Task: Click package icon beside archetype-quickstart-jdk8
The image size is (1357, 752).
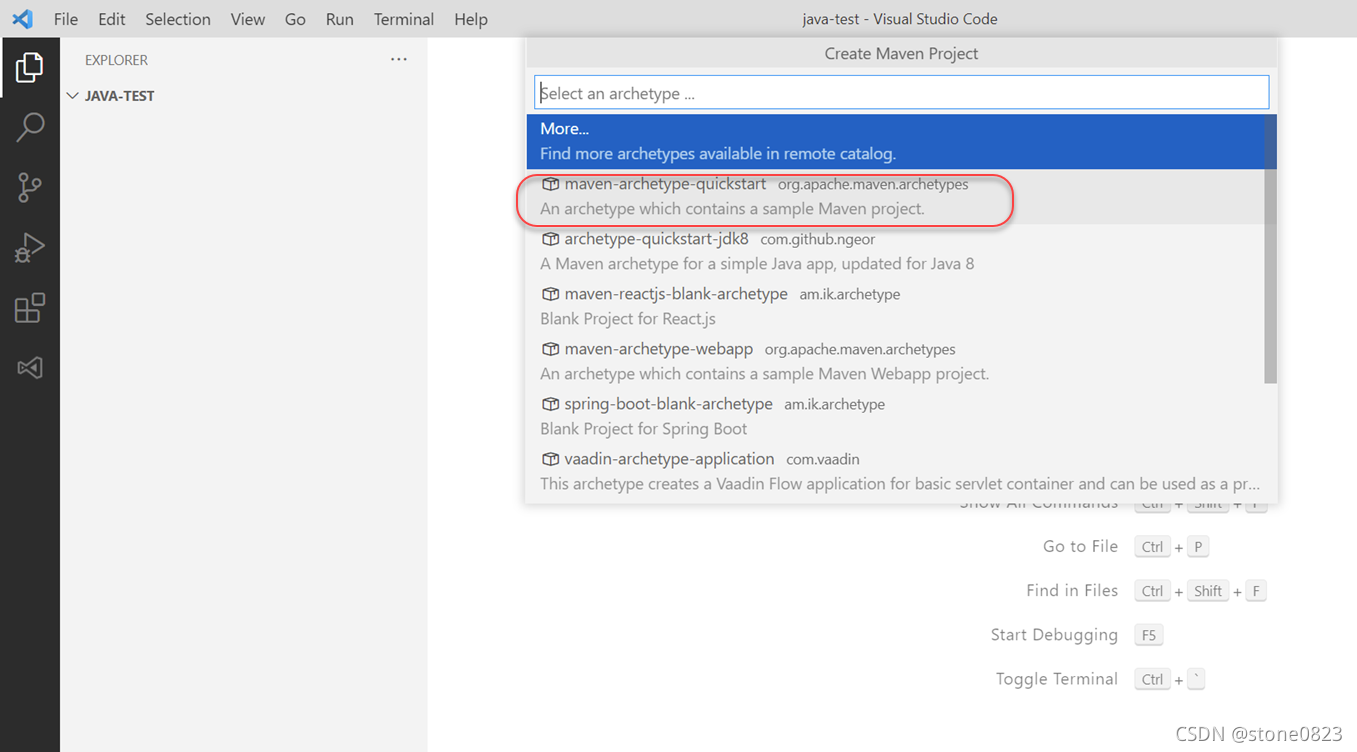Action: [550, 239]
